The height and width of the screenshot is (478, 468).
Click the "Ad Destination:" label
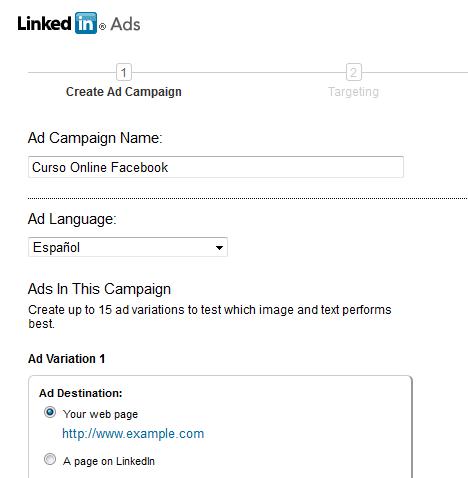pyautogui.click(x=81, y=393)
